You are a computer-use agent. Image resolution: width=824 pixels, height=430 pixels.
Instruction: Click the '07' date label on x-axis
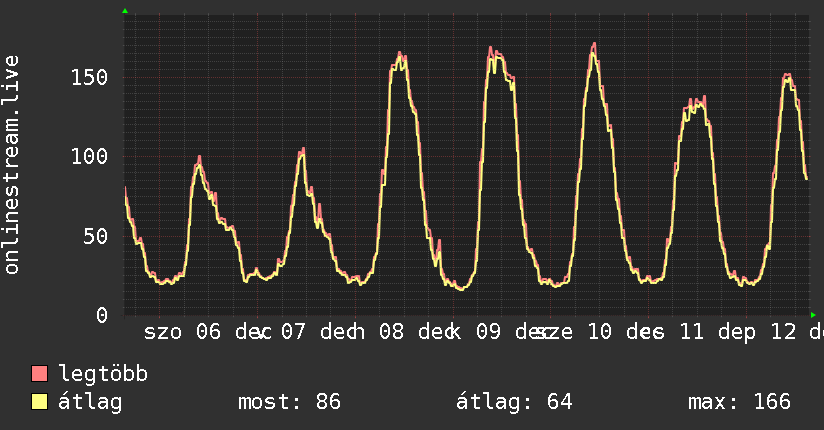pos(293,332)
